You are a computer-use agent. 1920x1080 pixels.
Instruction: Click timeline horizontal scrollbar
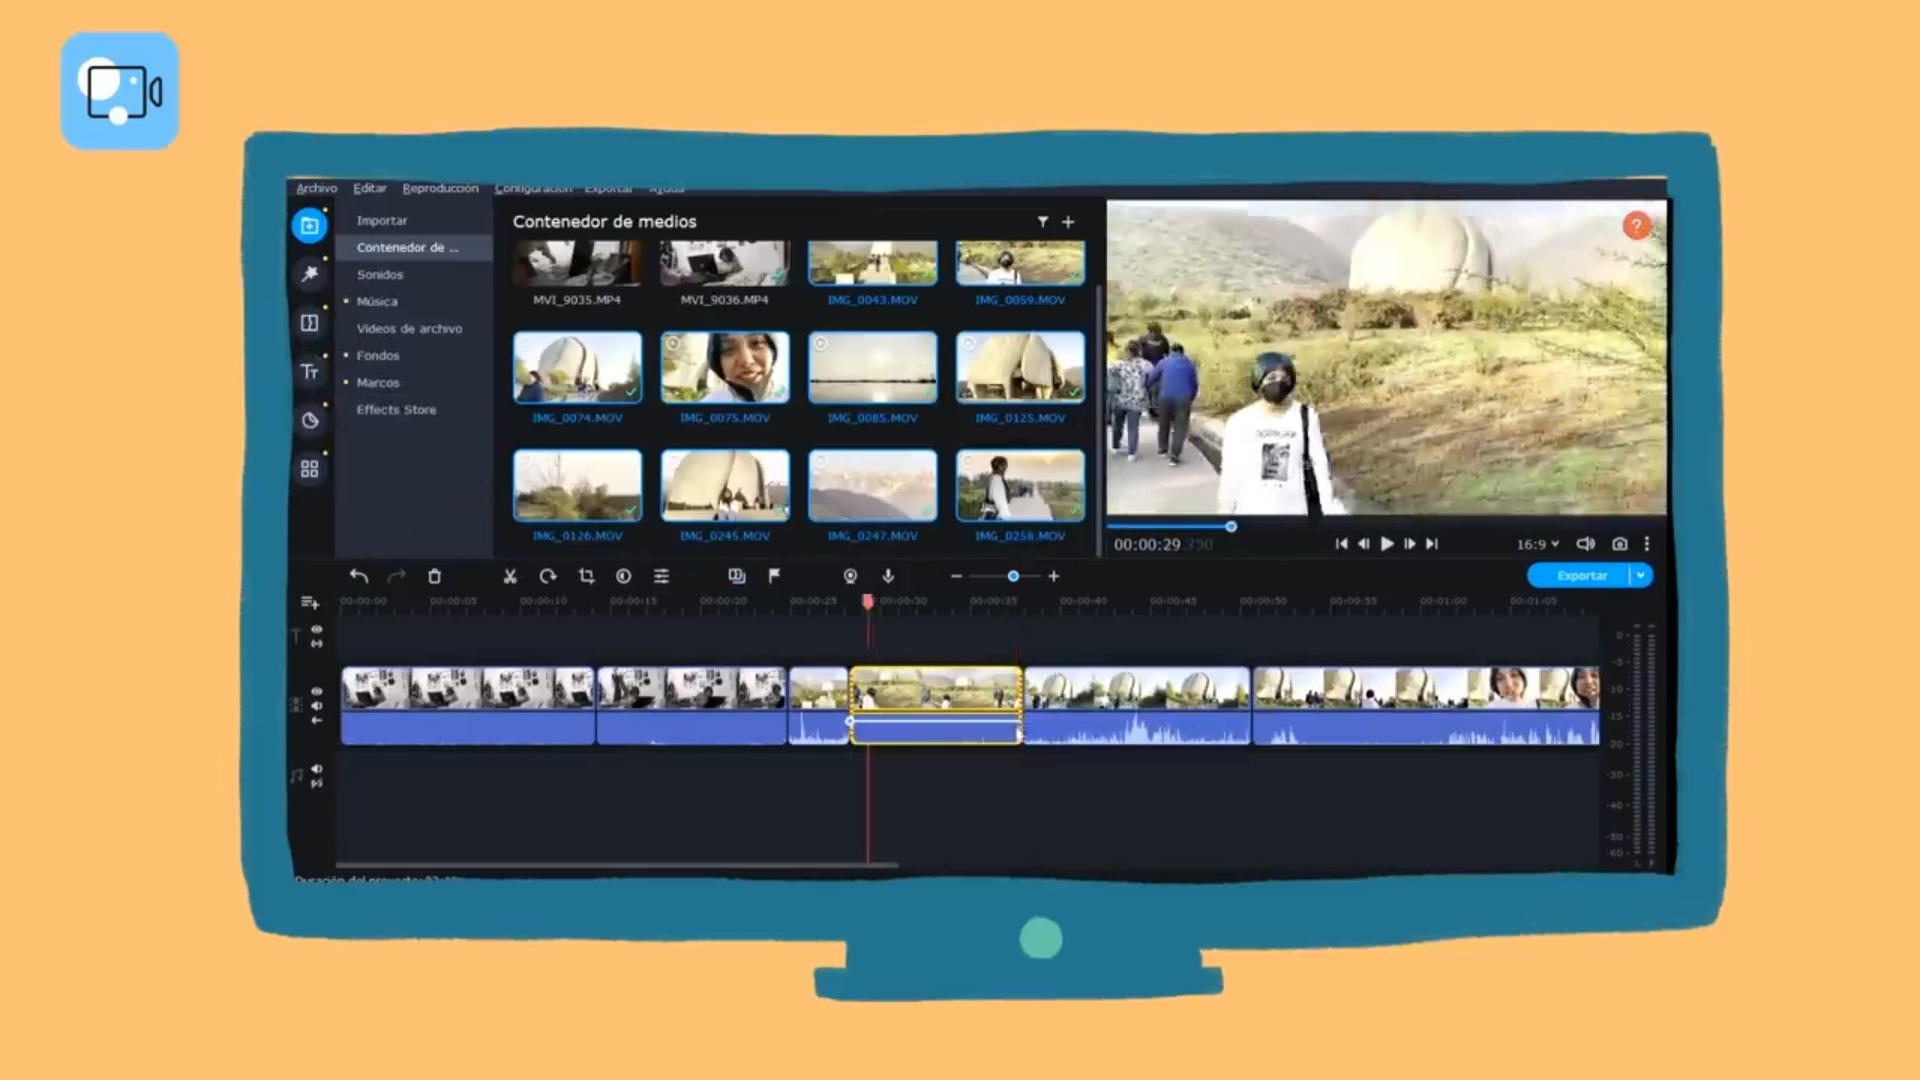point(617,865)
